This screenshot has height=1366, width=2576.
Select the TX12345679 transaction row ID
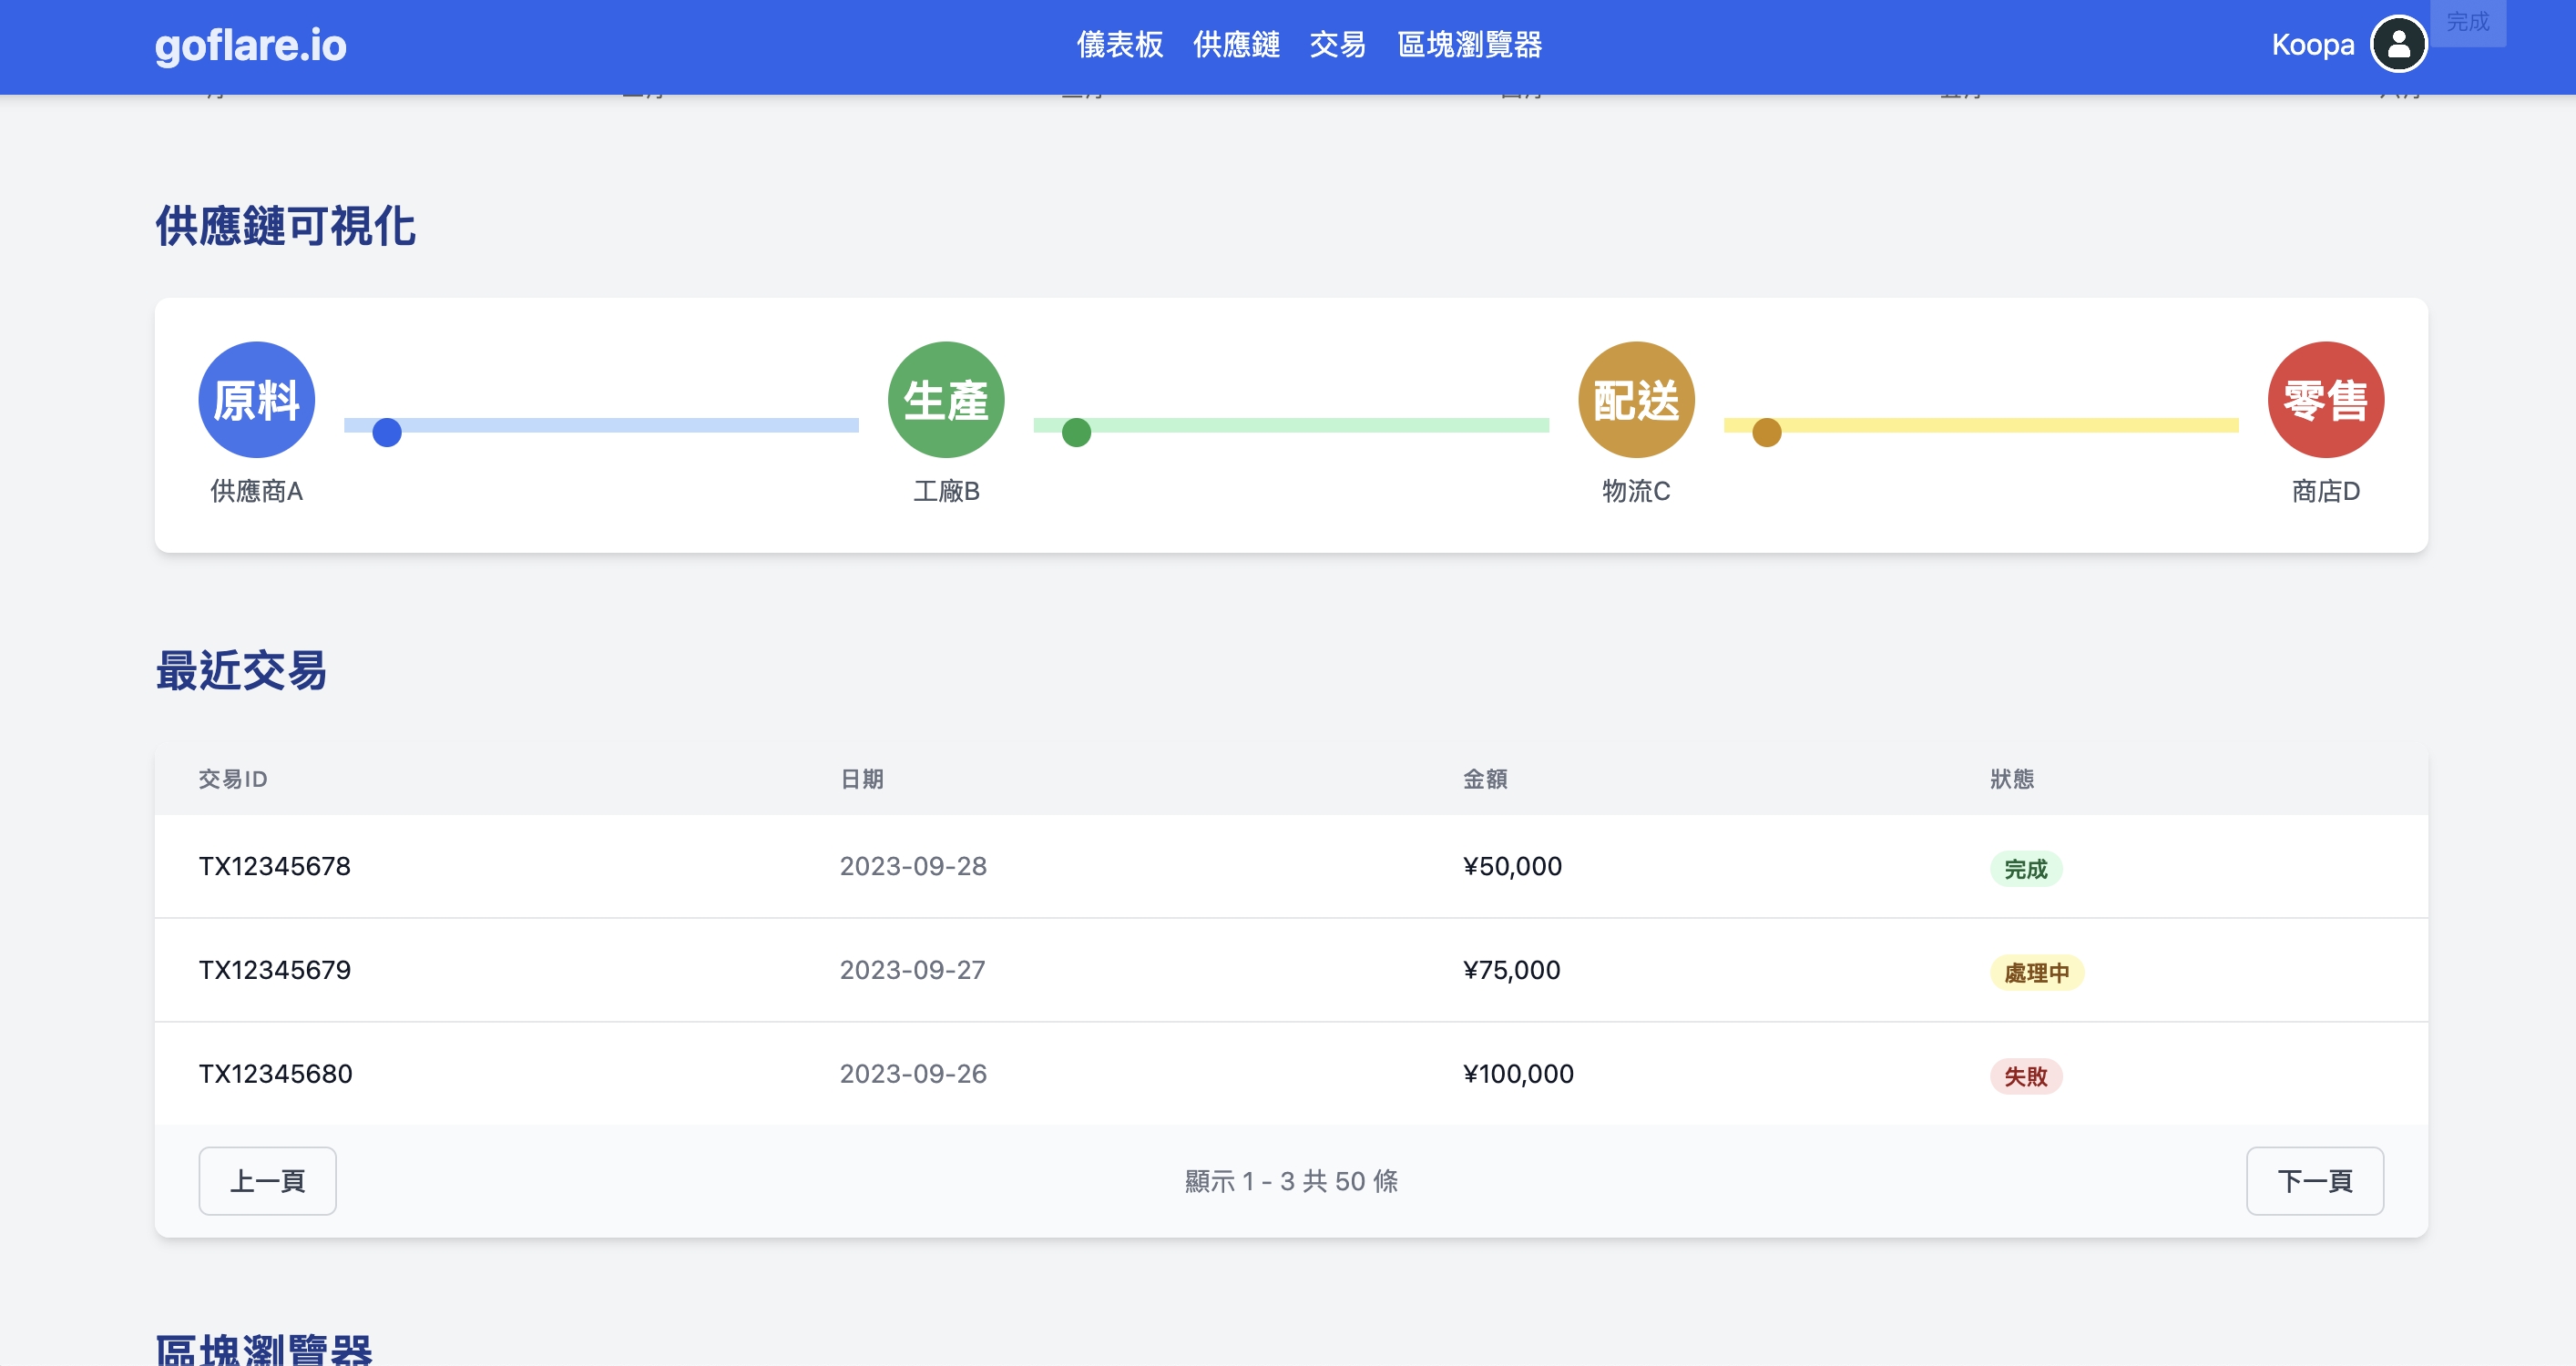[274, 969]
